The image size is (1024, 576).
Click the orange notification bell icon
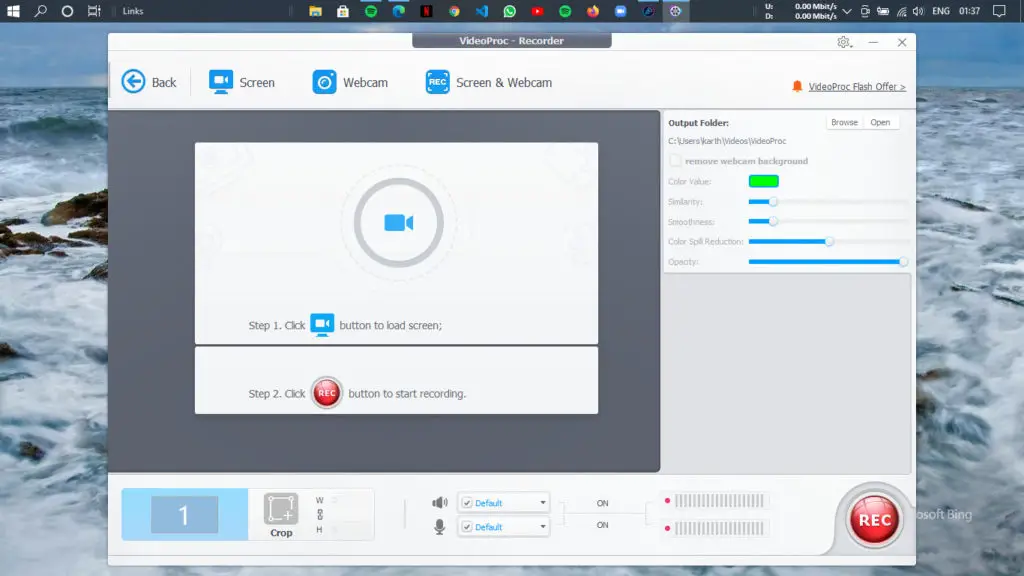[x=797, y=86]
